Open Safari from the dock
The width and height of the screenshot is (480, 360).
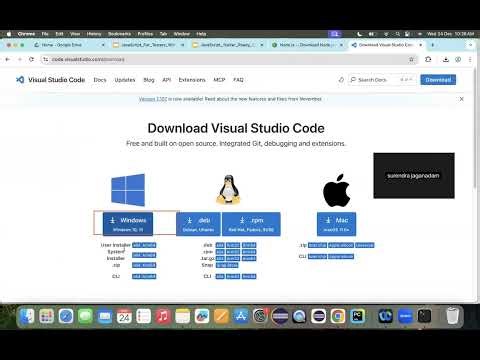[x=66, y=316]
